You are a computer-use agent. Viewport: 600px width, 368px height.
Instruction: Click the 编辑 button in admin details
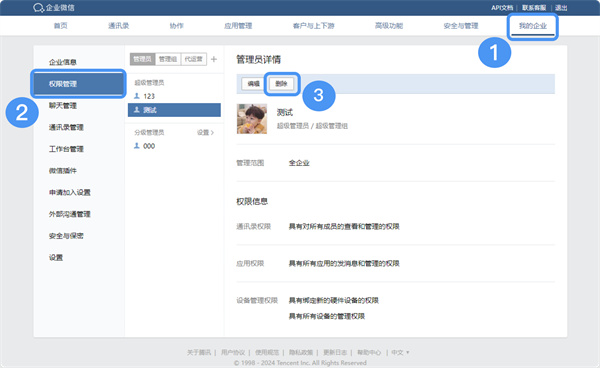pyautogui.click(x=254, y=84)
